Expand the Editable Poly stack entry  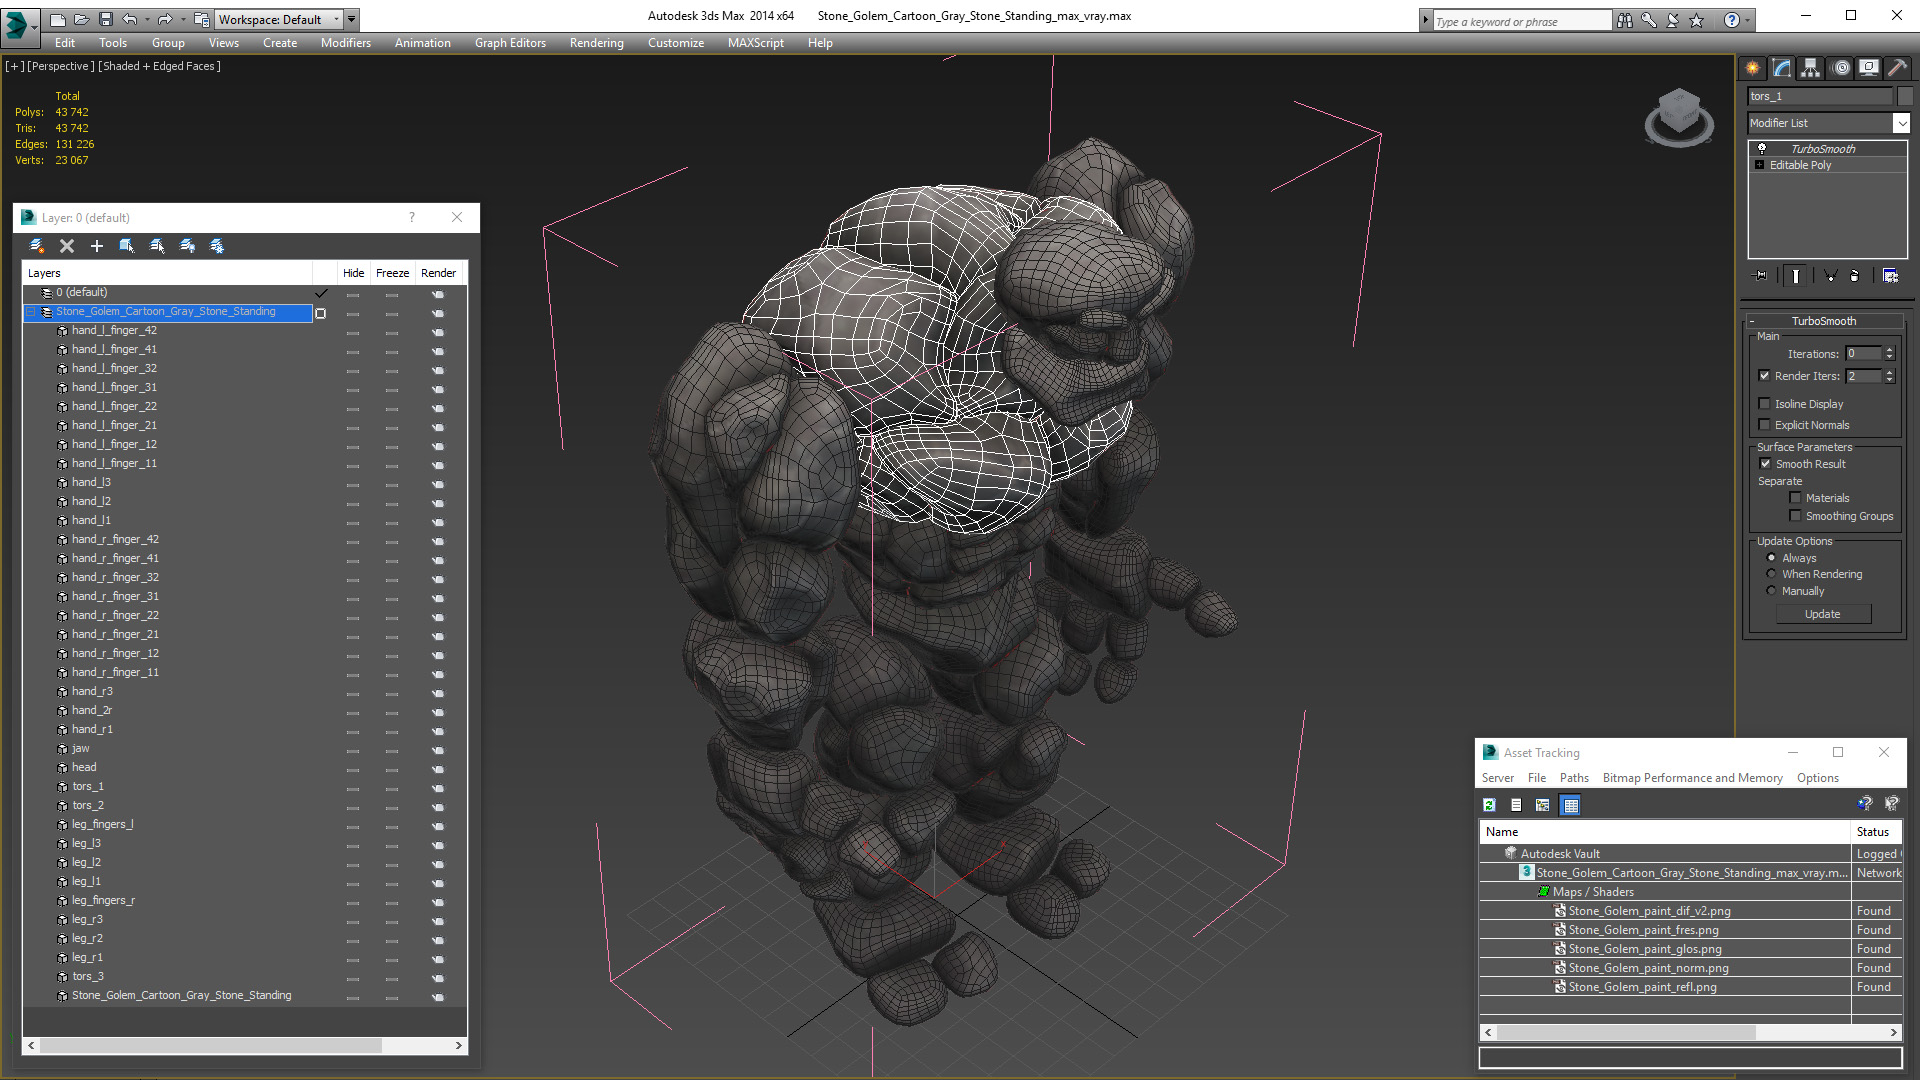(x=1759, y=165)
